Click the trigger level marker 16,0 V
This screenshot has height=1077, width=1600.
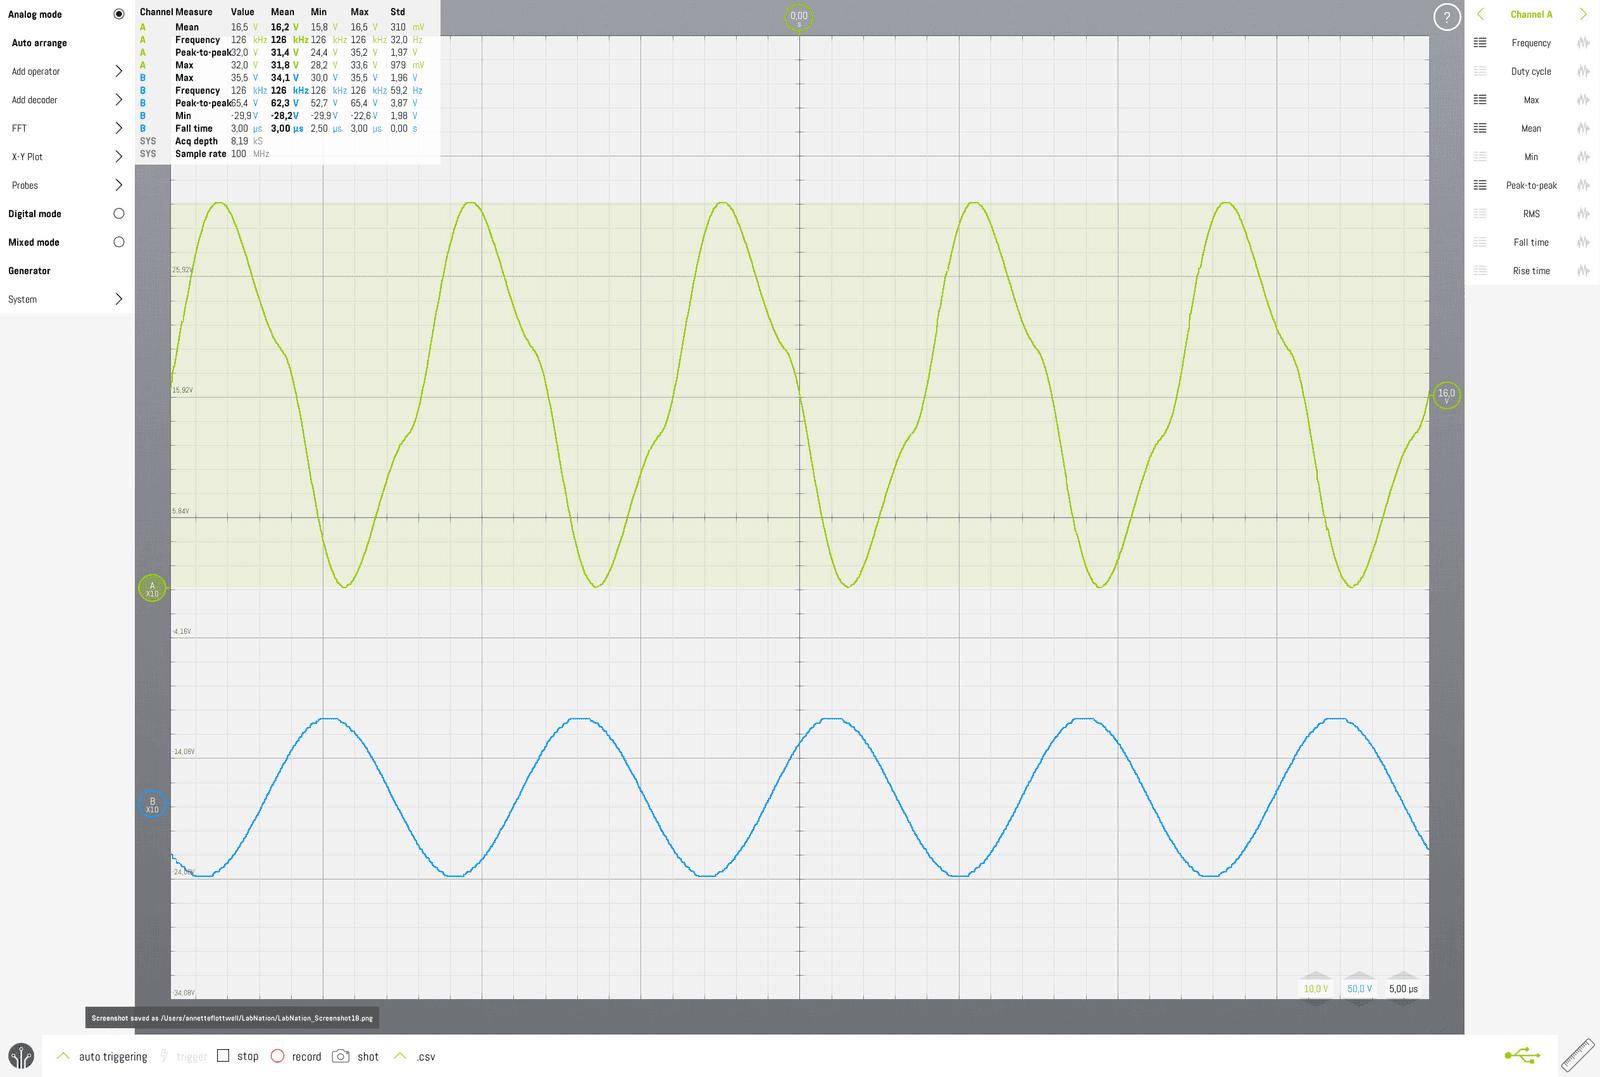(1447, 395)
